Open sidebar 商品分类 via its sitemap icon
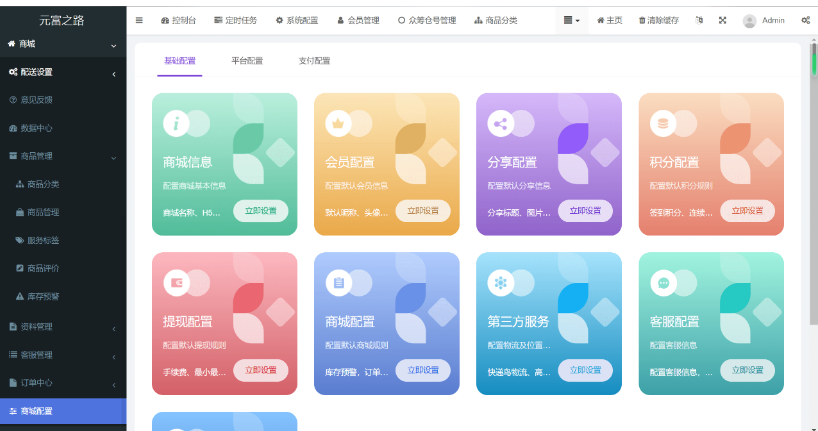 20,184
